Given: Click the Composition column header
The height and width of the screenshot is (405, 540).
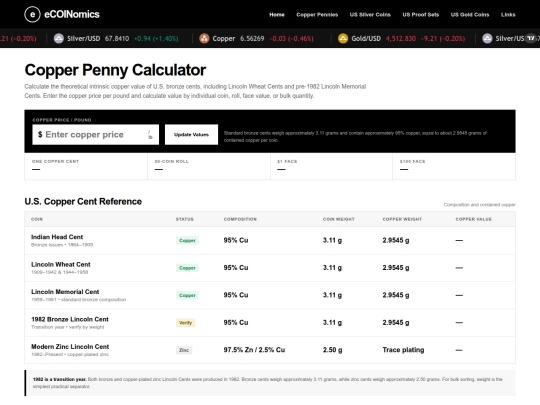Looking at the screenshot, I should coord(240,219).
